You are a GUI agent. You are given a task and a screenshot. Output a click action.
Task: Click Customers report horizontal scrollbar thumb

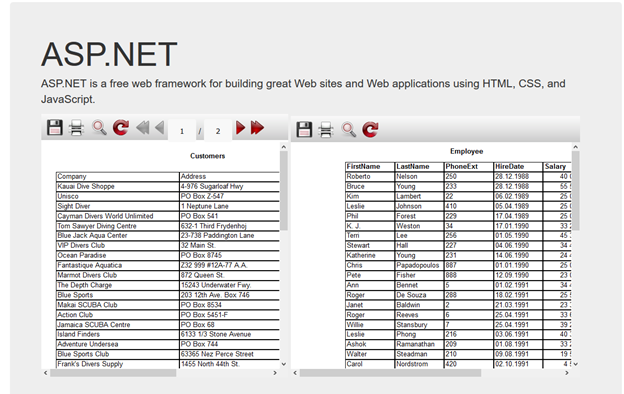(113, 373)
